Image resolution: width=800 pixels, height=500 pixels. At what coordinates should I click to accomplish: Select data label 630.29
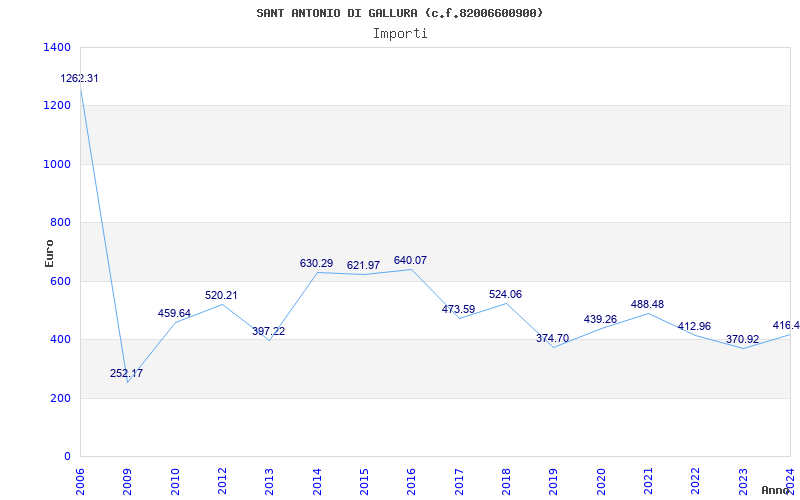[x=316, y=263]
